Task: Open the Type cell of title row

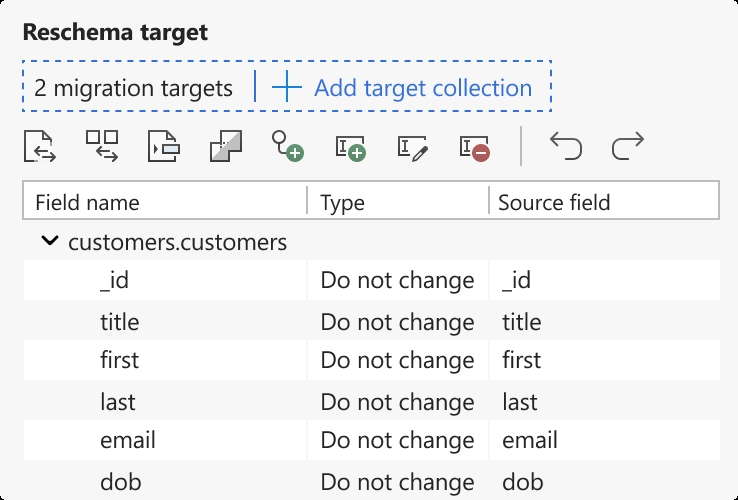Action: (398, 322)
